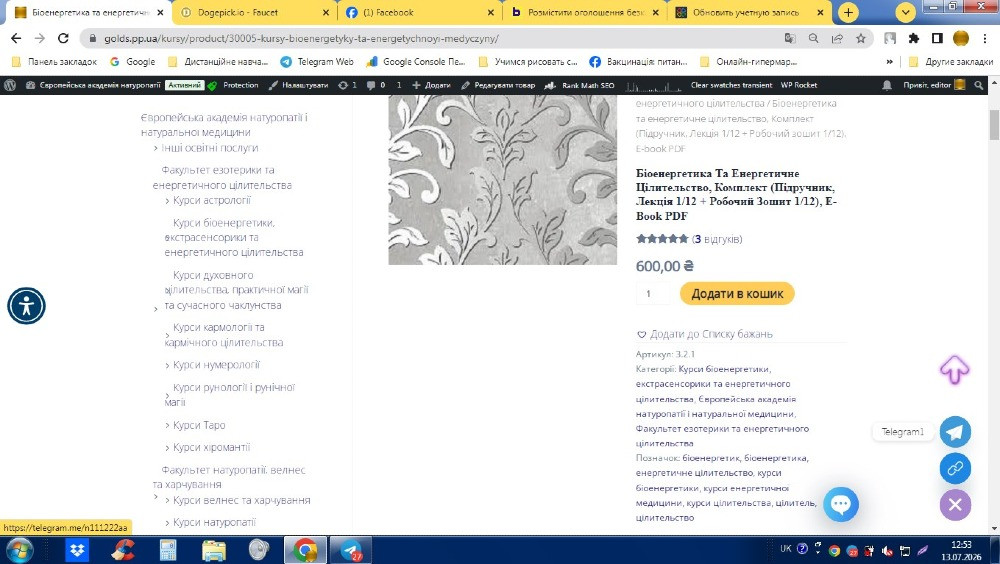The height and width of the screenshot is (564, 1000).
Task: Open the browser side panel icon
Action: coord(937,38)
